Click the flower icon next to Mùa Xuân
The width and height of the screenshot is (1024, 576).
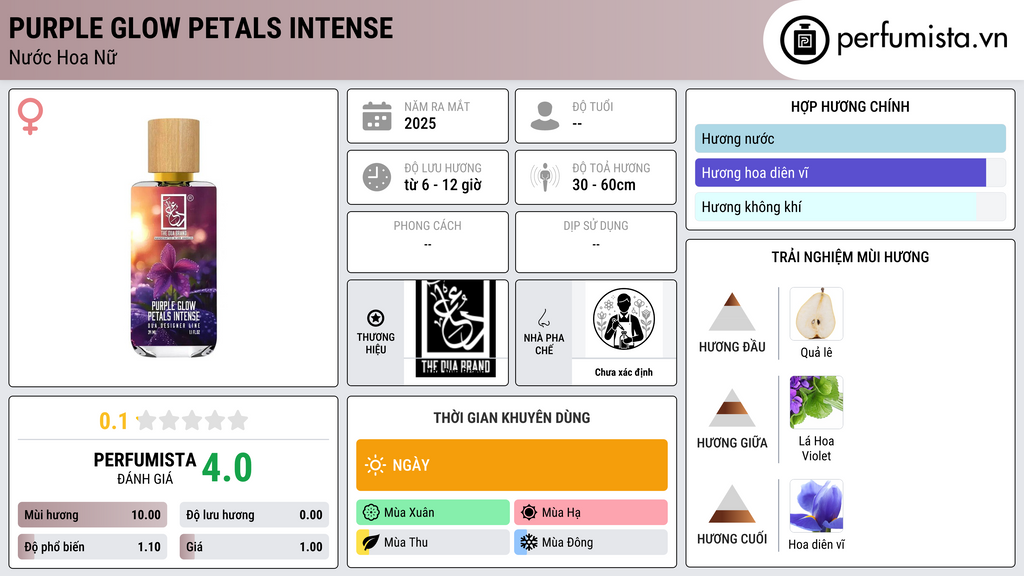(371, 513)
